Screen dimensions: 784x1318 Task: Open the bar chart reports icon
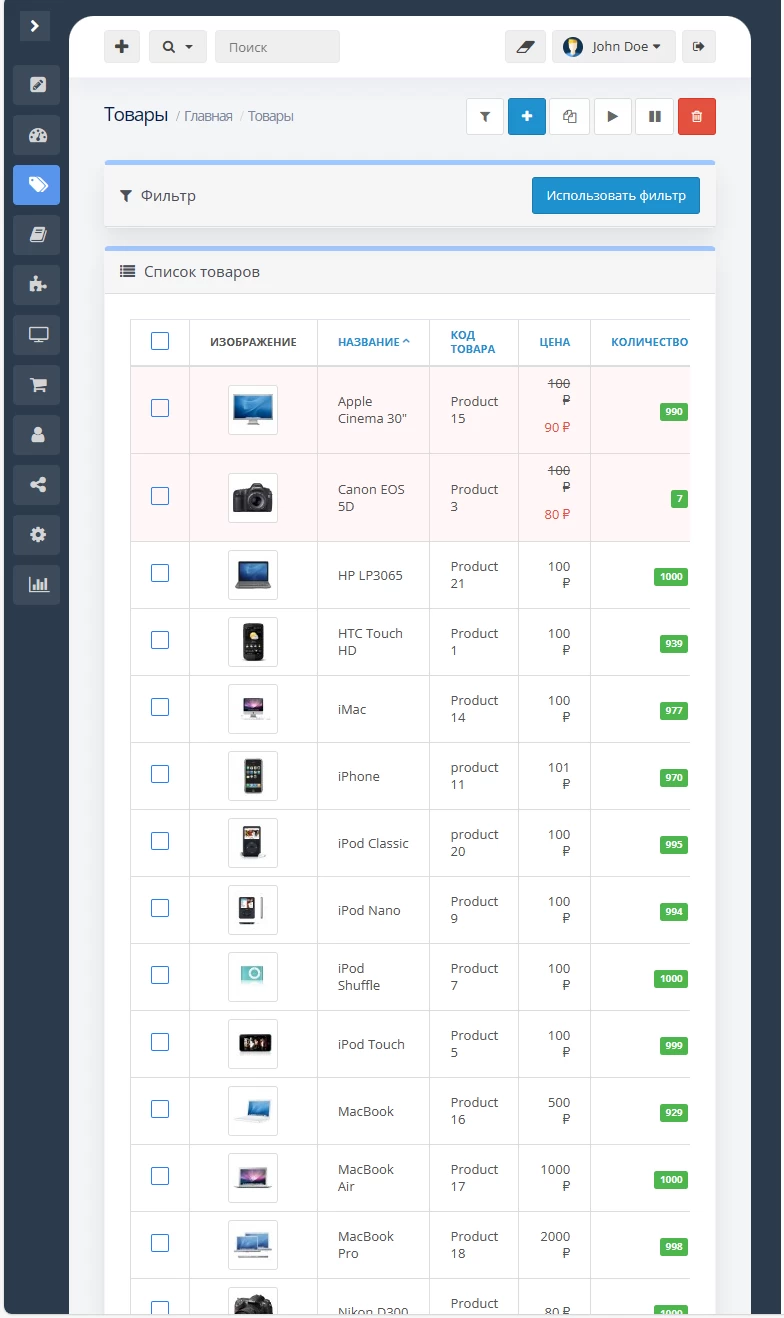pos(37,585)
